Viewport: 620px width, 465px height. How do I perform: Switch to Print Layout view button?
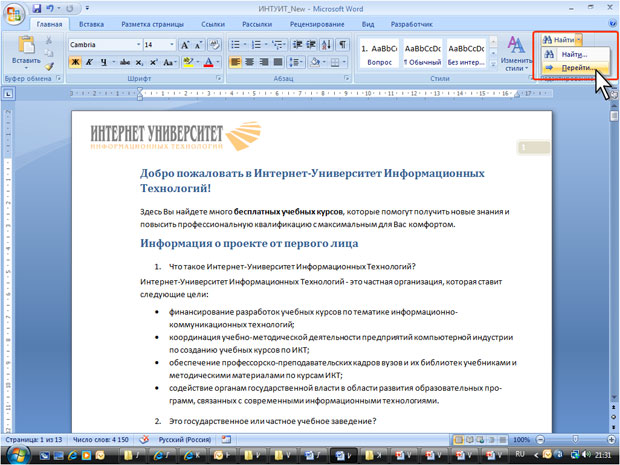coord(459,439)
